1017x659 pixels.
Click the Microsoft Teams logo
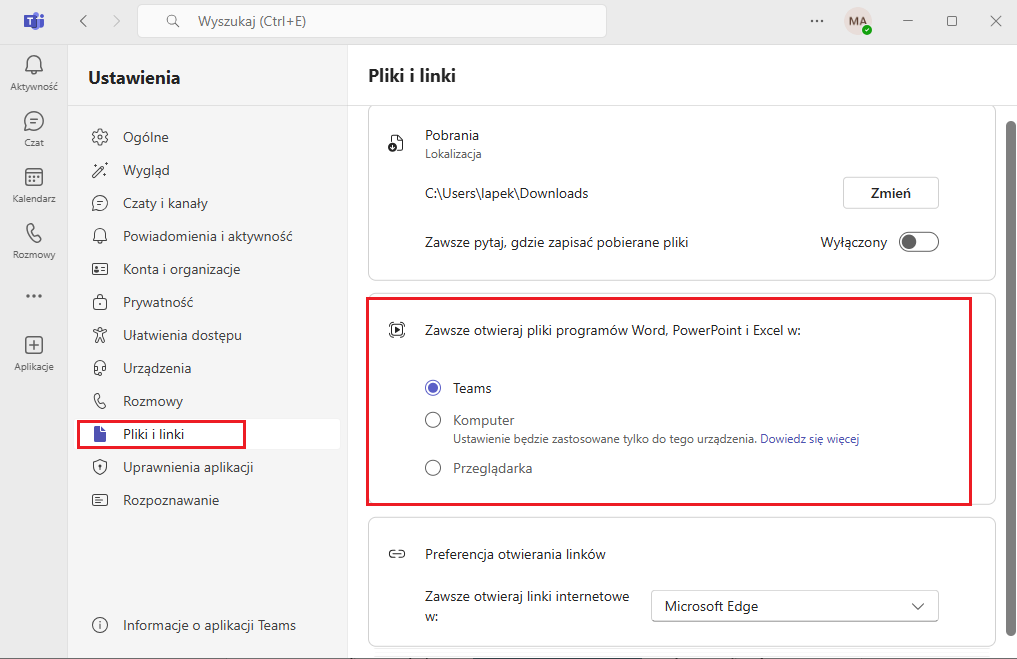[x=34, y=21]
